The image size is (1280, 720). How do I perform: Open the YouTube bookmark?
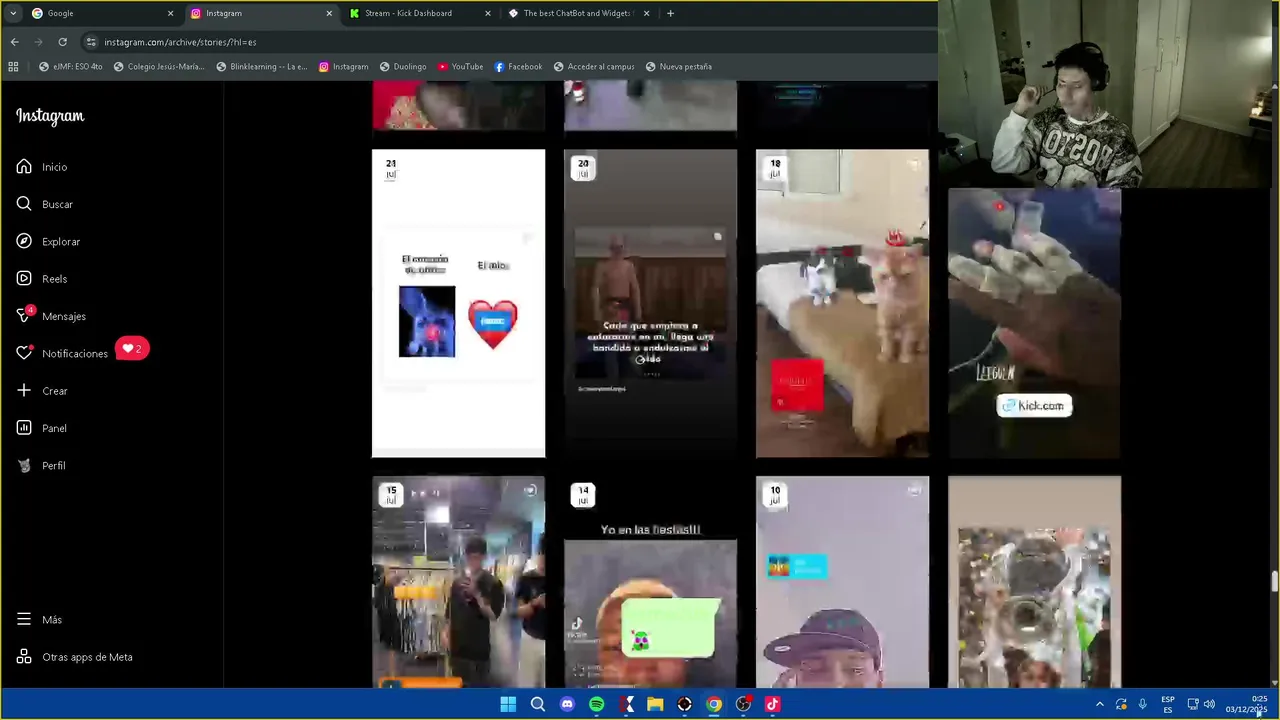(460, 67)
